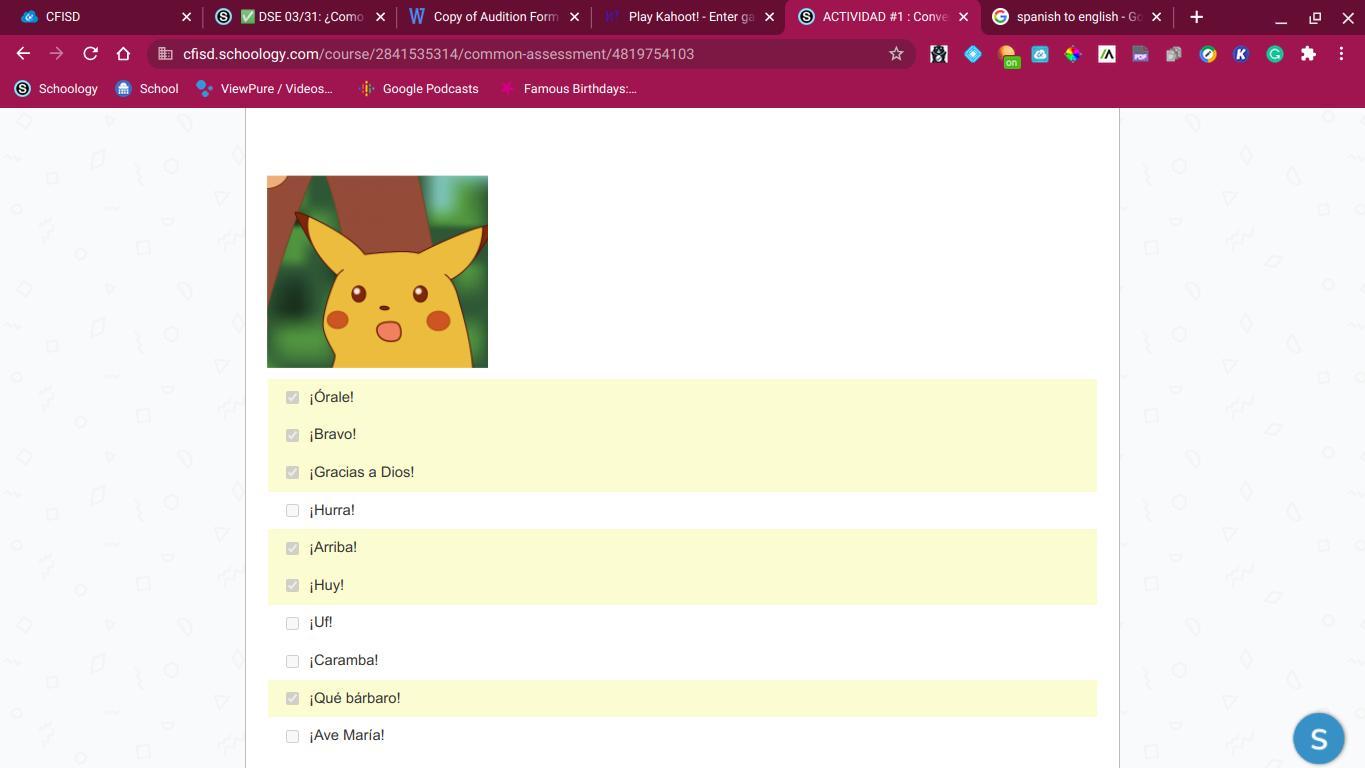
Task: Go to the browser home page
Action: click(123, 54)
